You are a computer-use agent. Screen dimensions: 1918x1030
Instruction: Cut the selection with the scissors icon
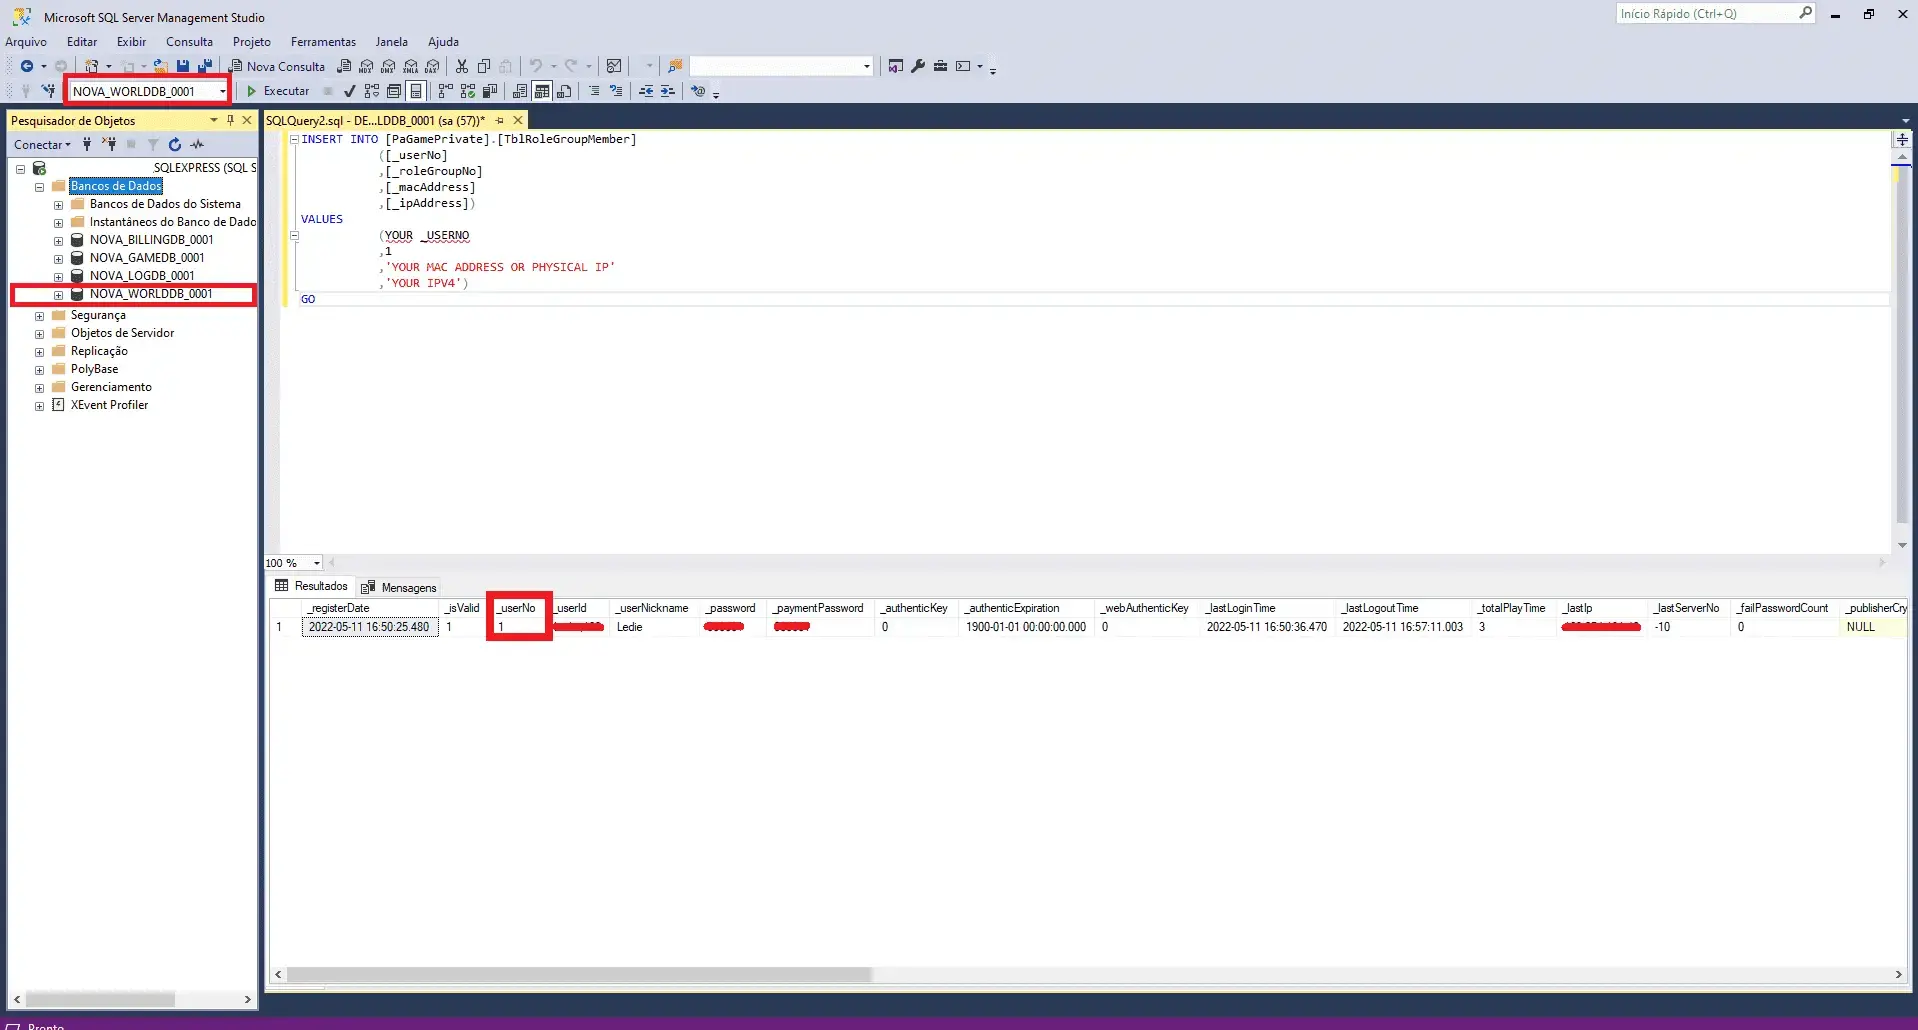click(x=462, y=66)
